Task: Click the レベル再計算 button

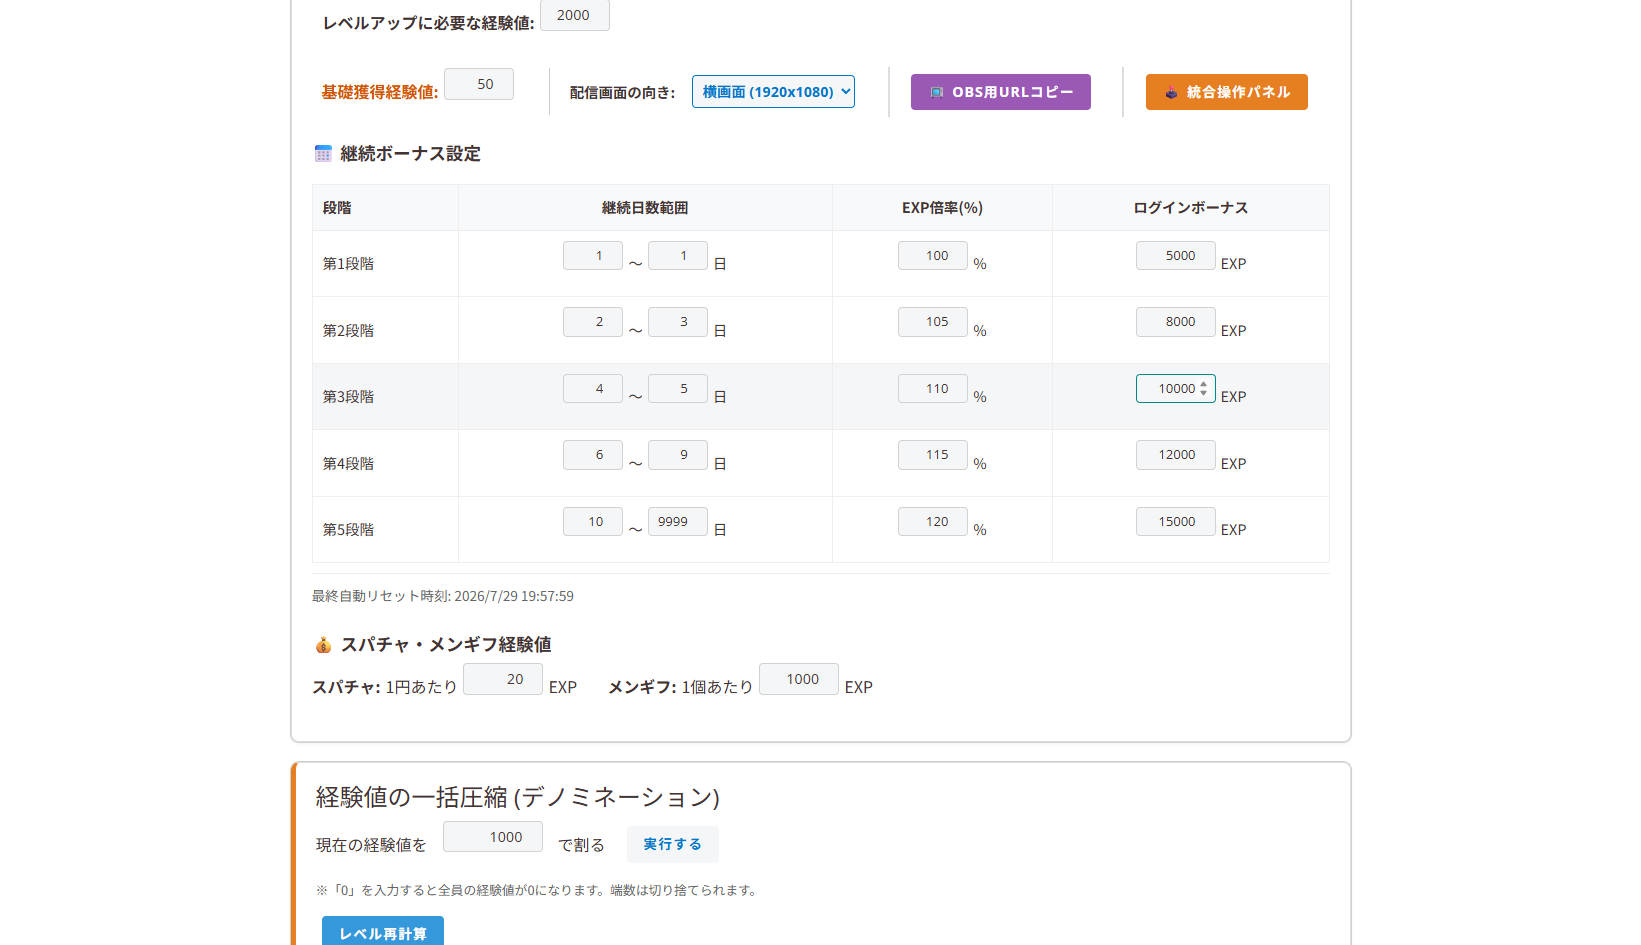Action: [x=383, y=932]
